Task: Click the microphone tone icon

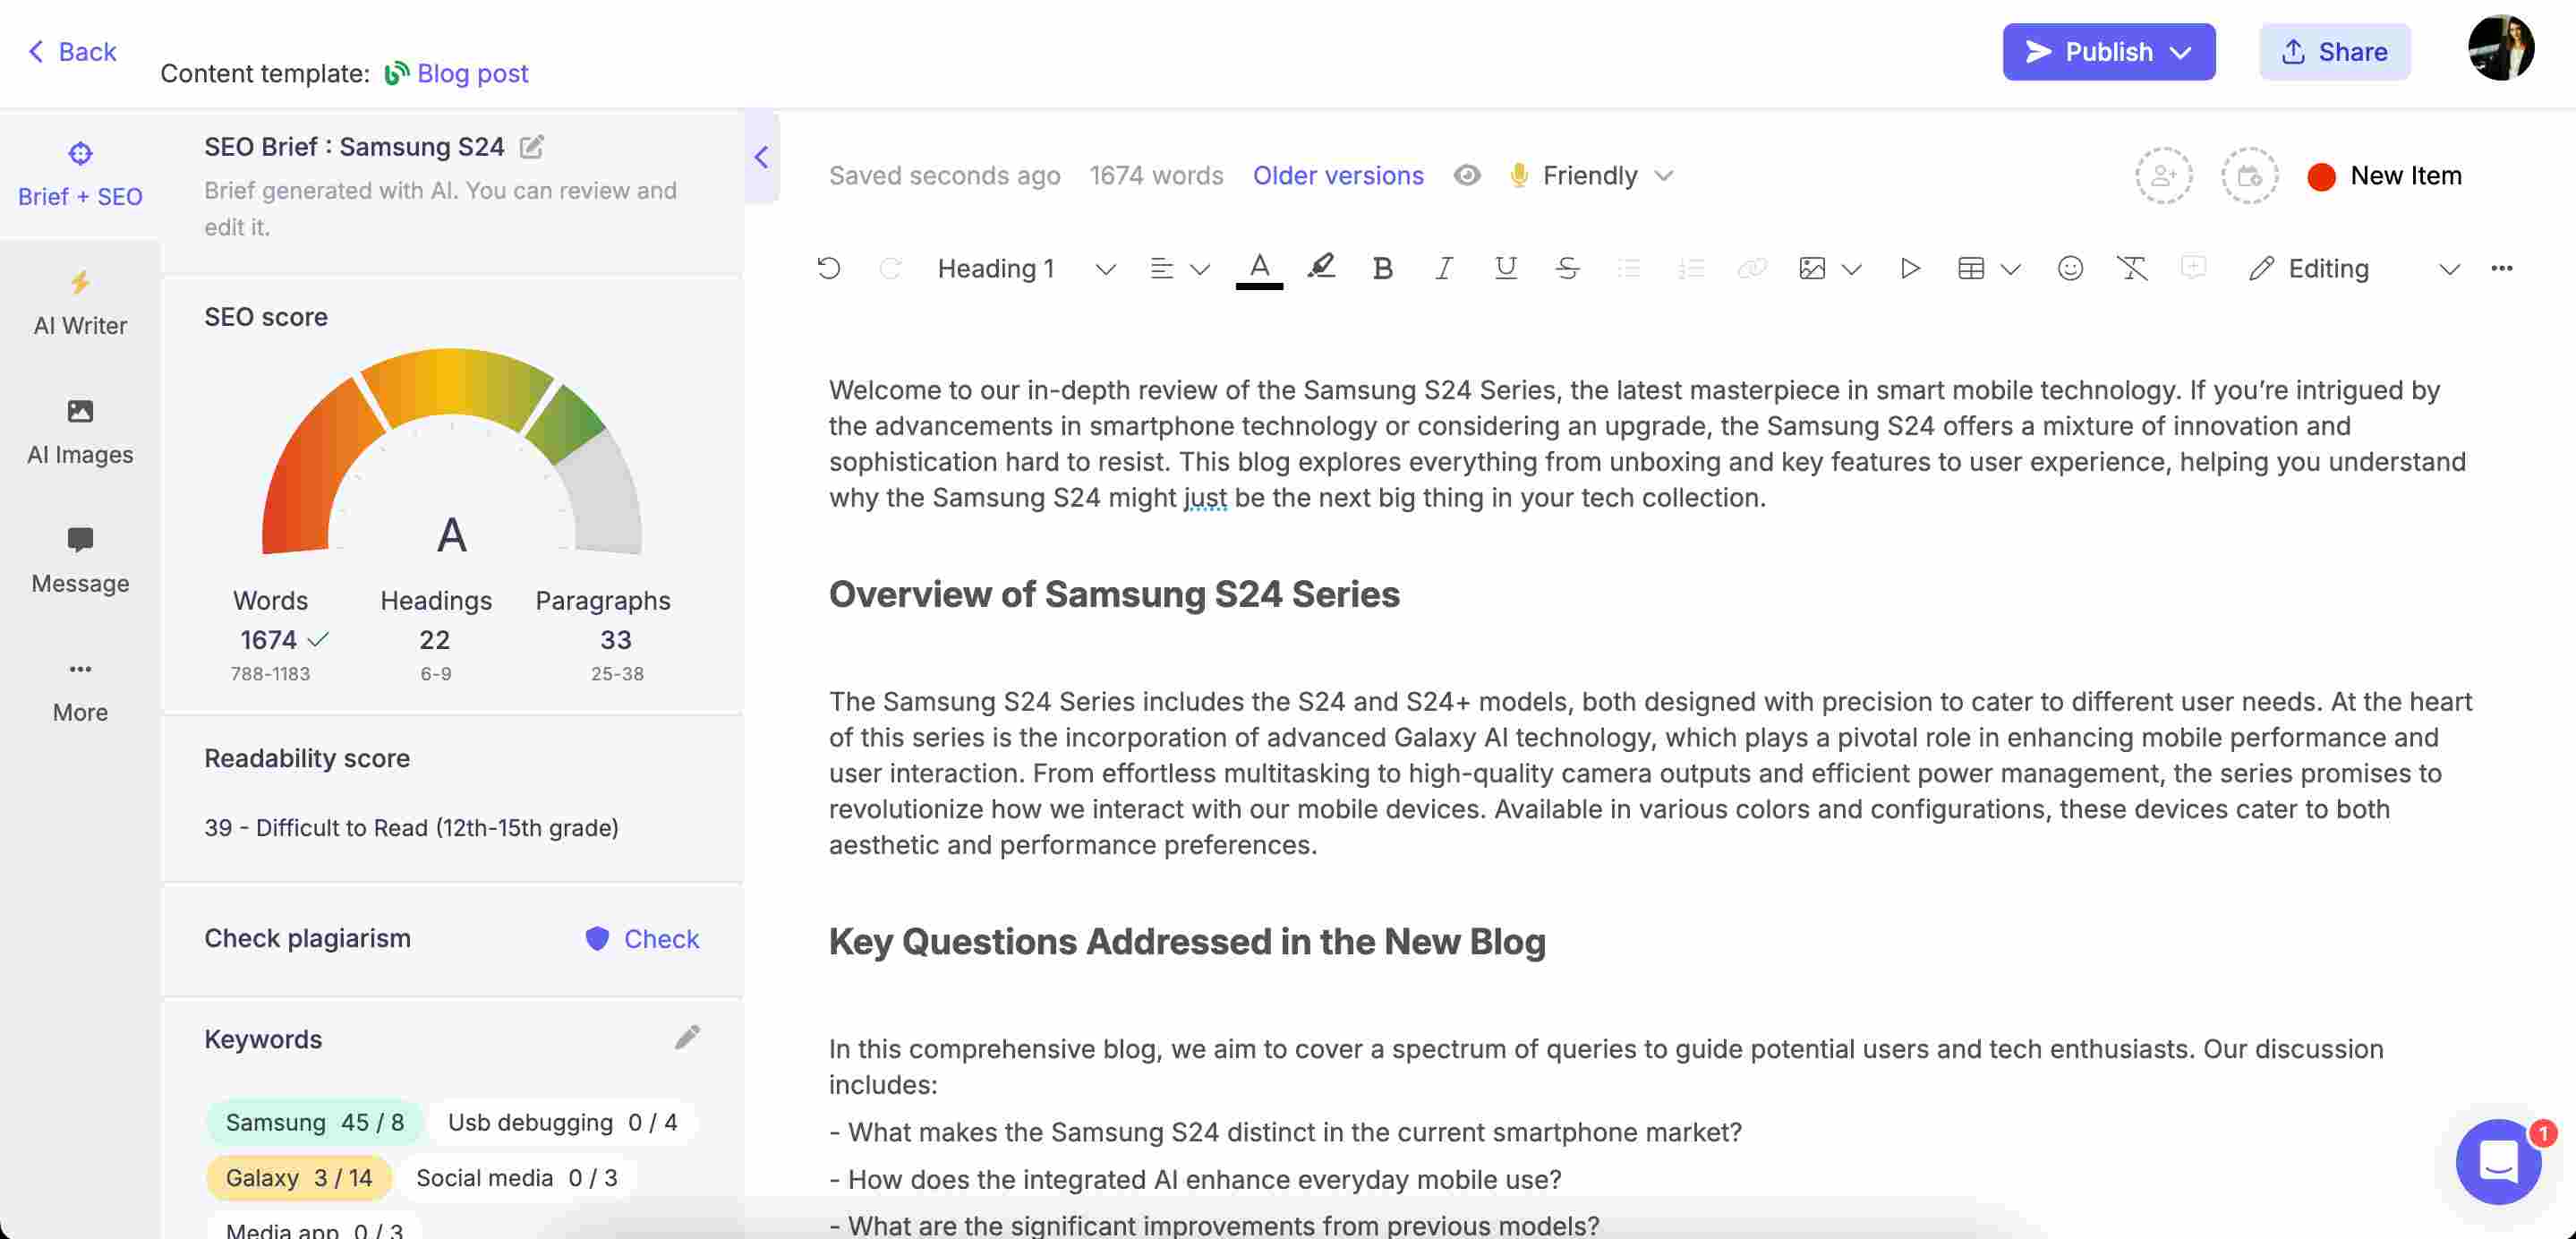Action: pos(1518,175)
